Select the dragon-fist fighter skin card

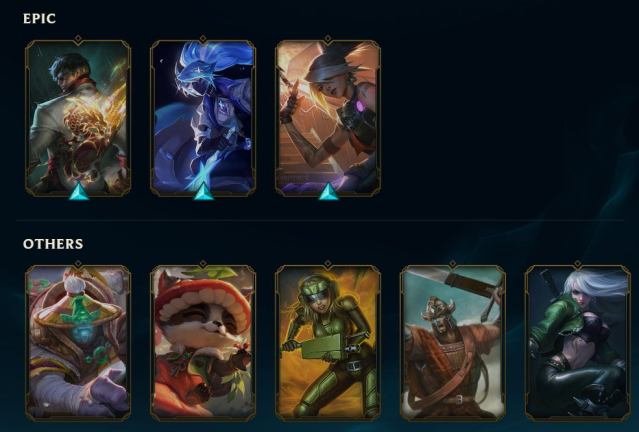click(x=78, y=117)
